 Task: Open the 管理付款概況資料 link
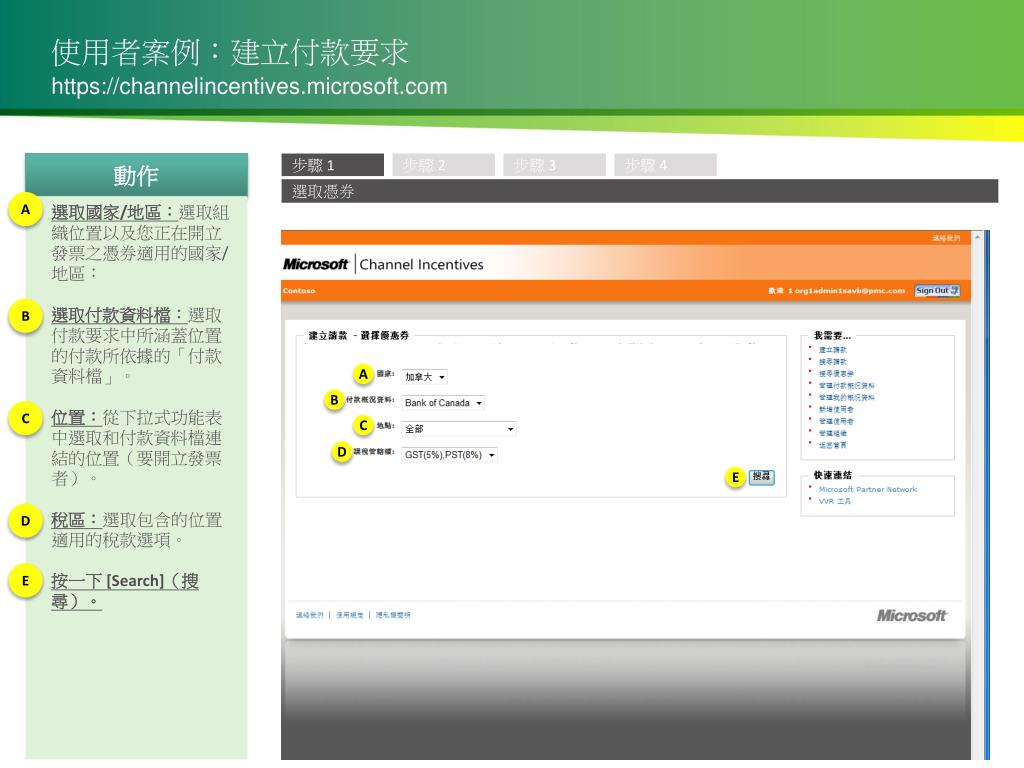click(x=846, y=385)
